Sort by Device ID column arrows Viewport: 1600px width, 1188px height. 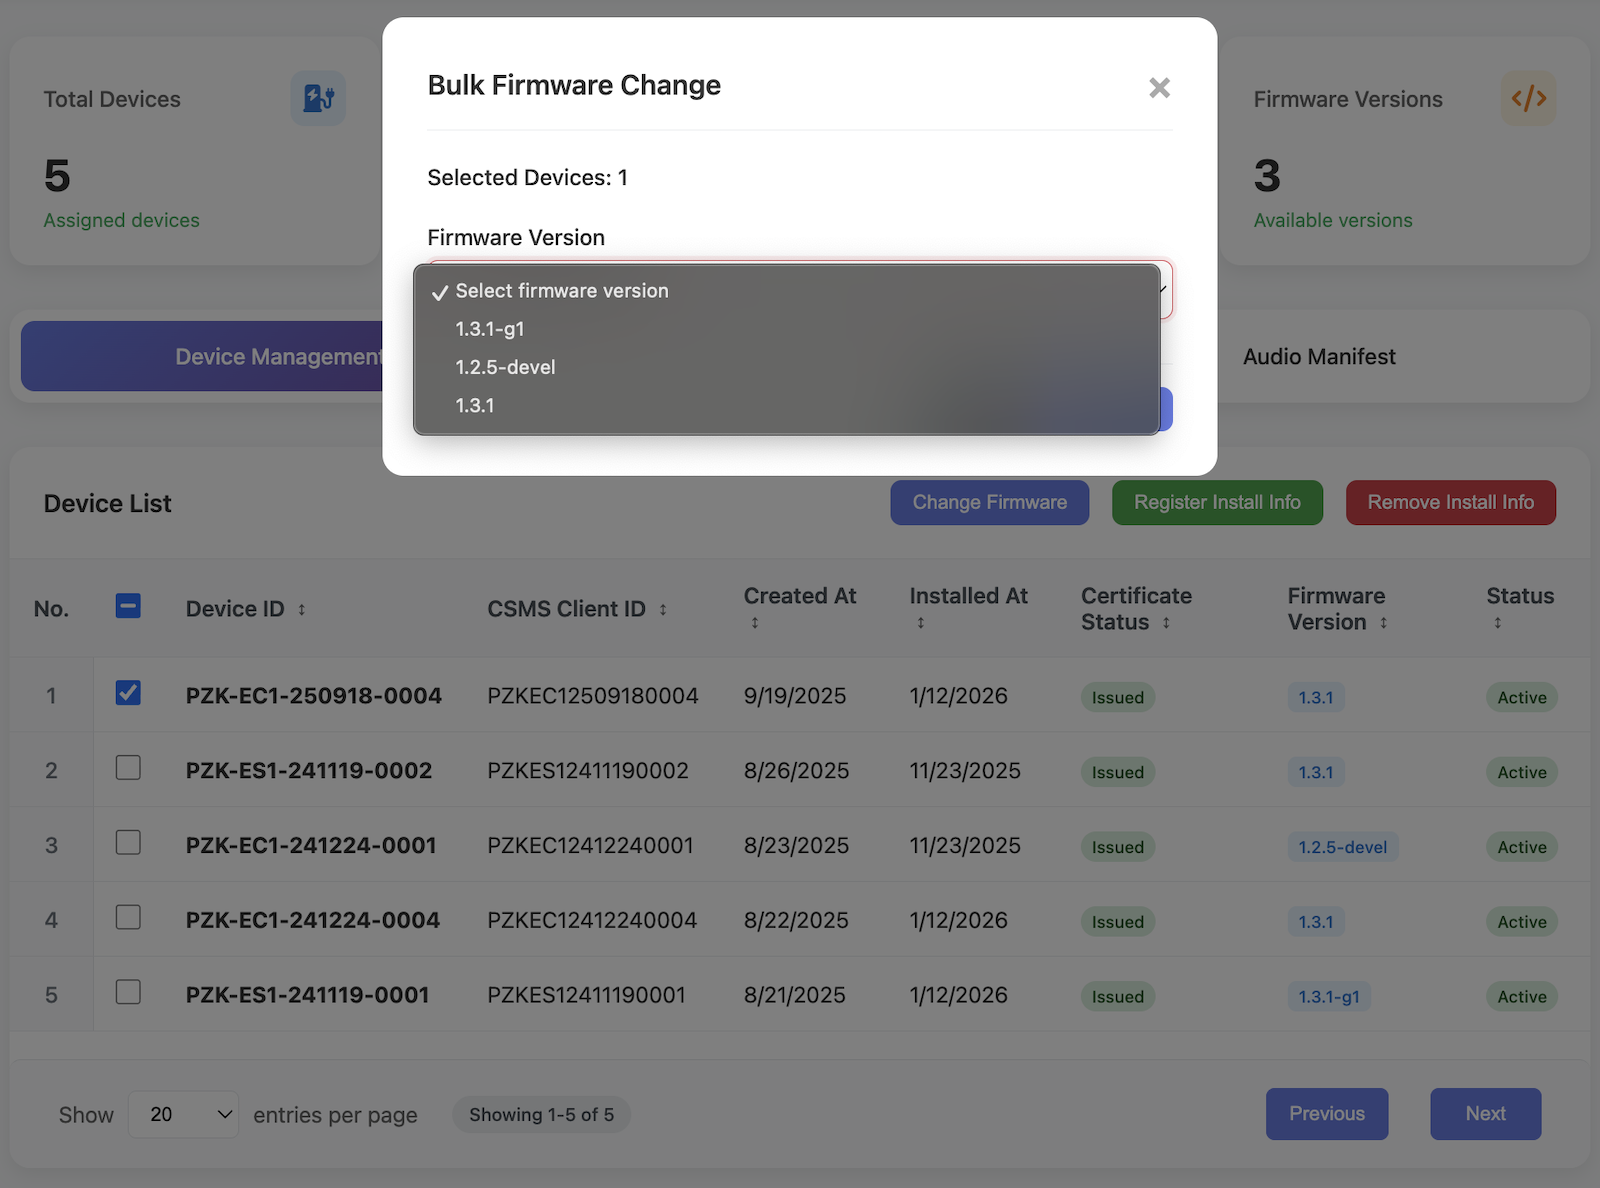(301, 610)
